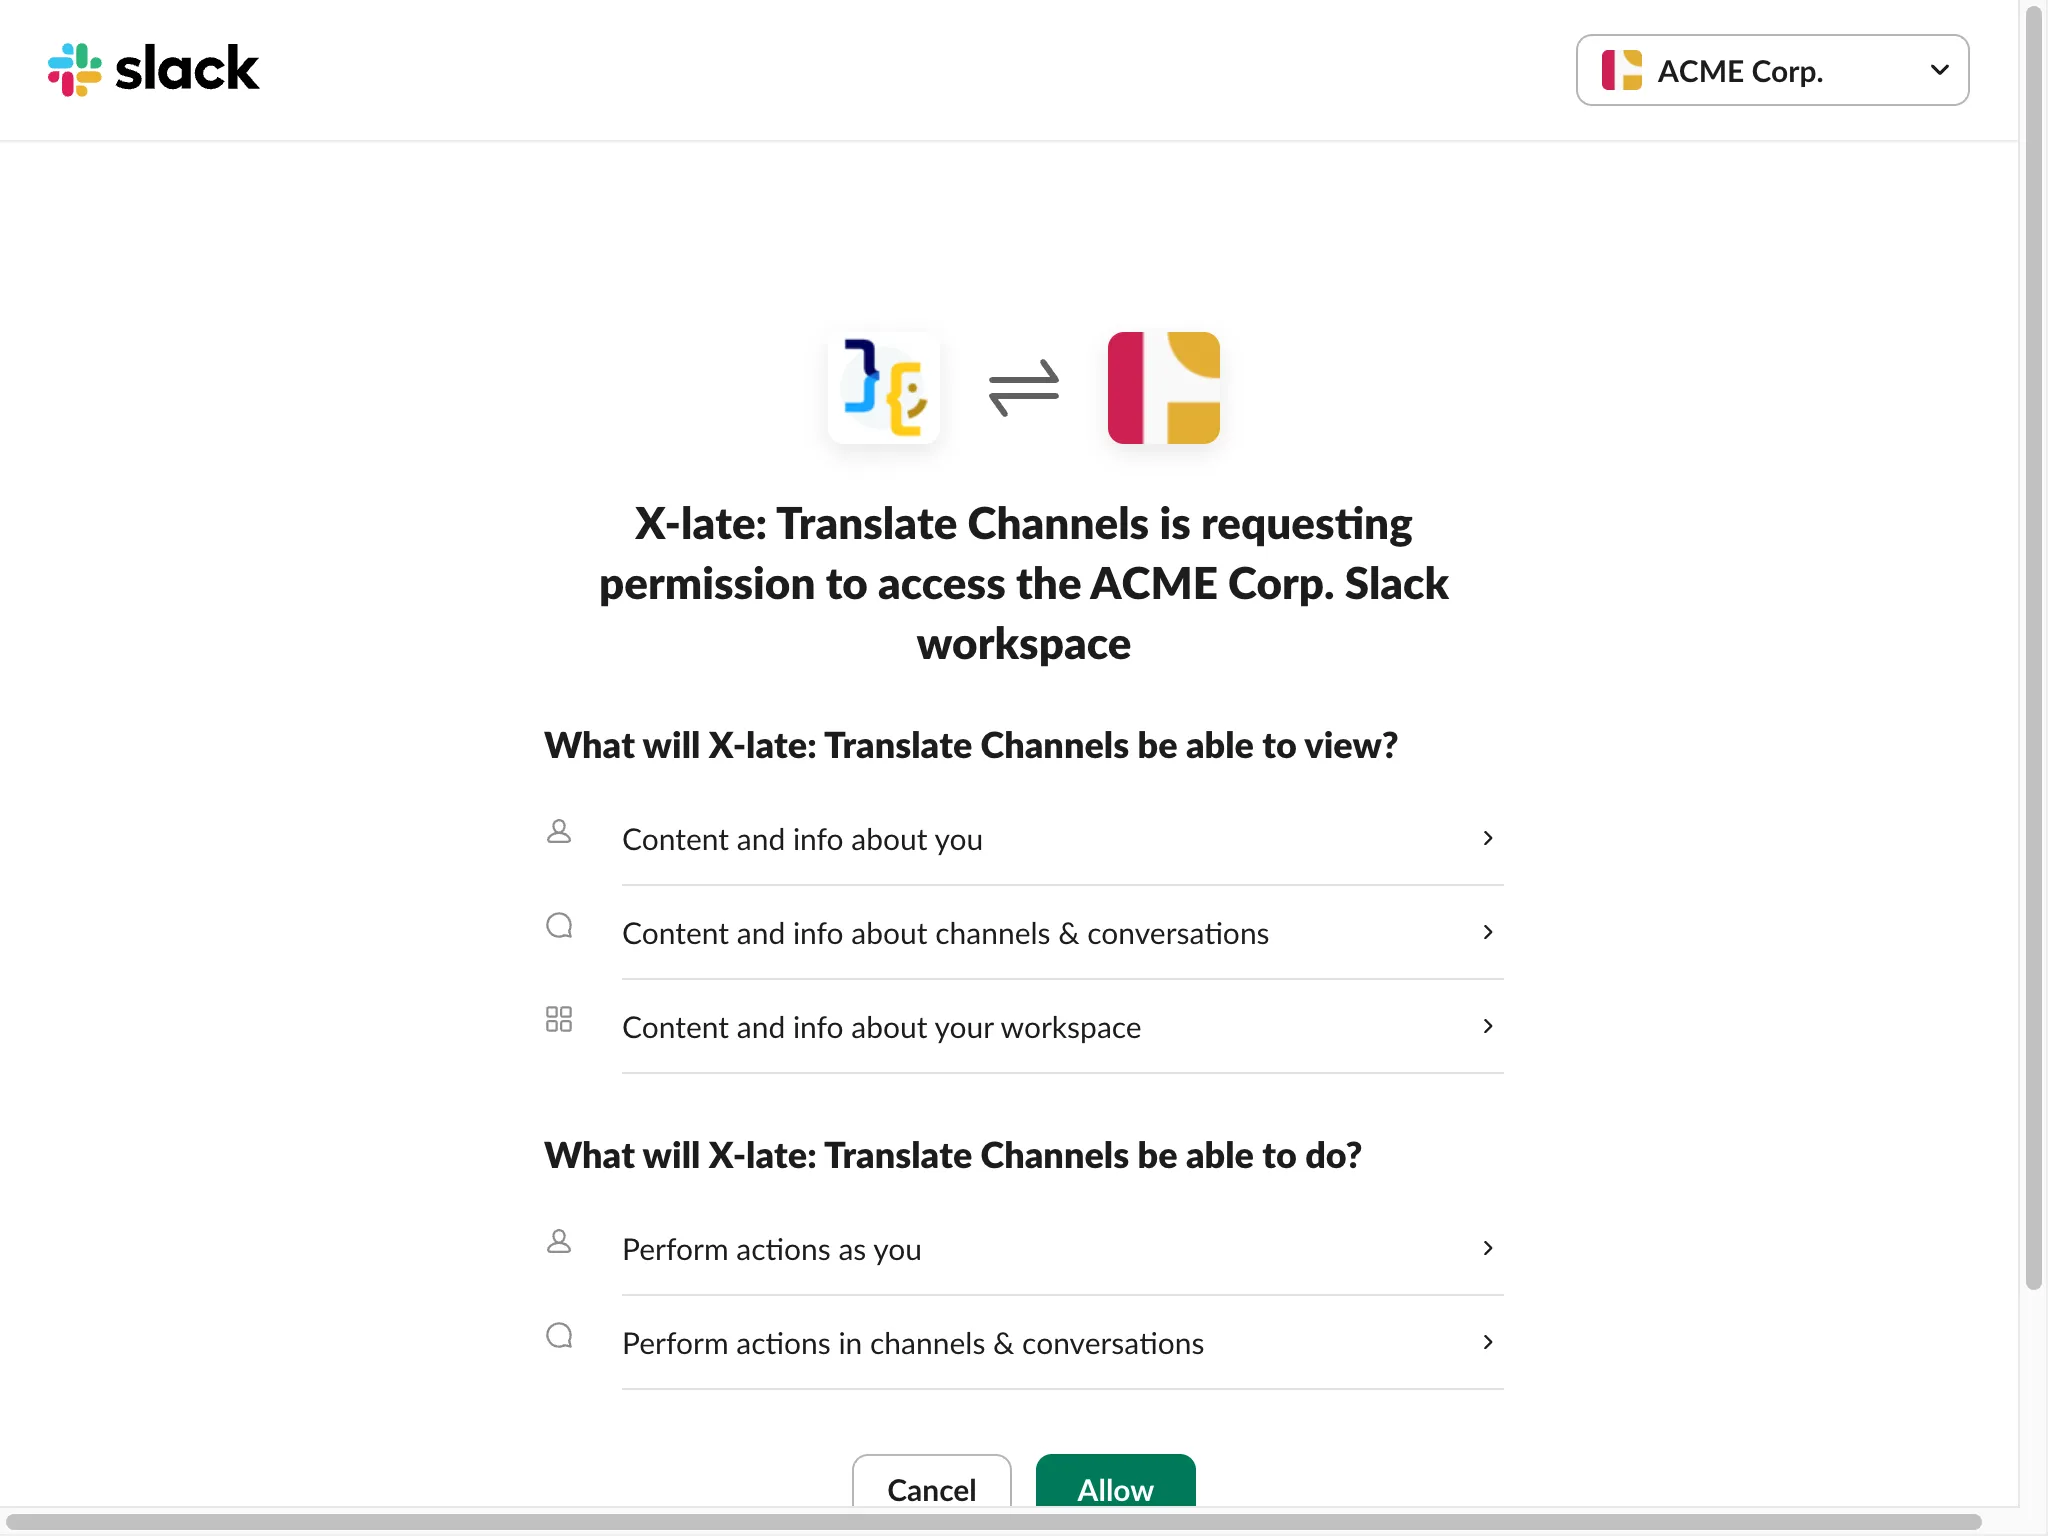Click the vertical scrollbar thumb
Image resolution: width=2048 pixels, height=1536 pixels.
point(2033,647)
